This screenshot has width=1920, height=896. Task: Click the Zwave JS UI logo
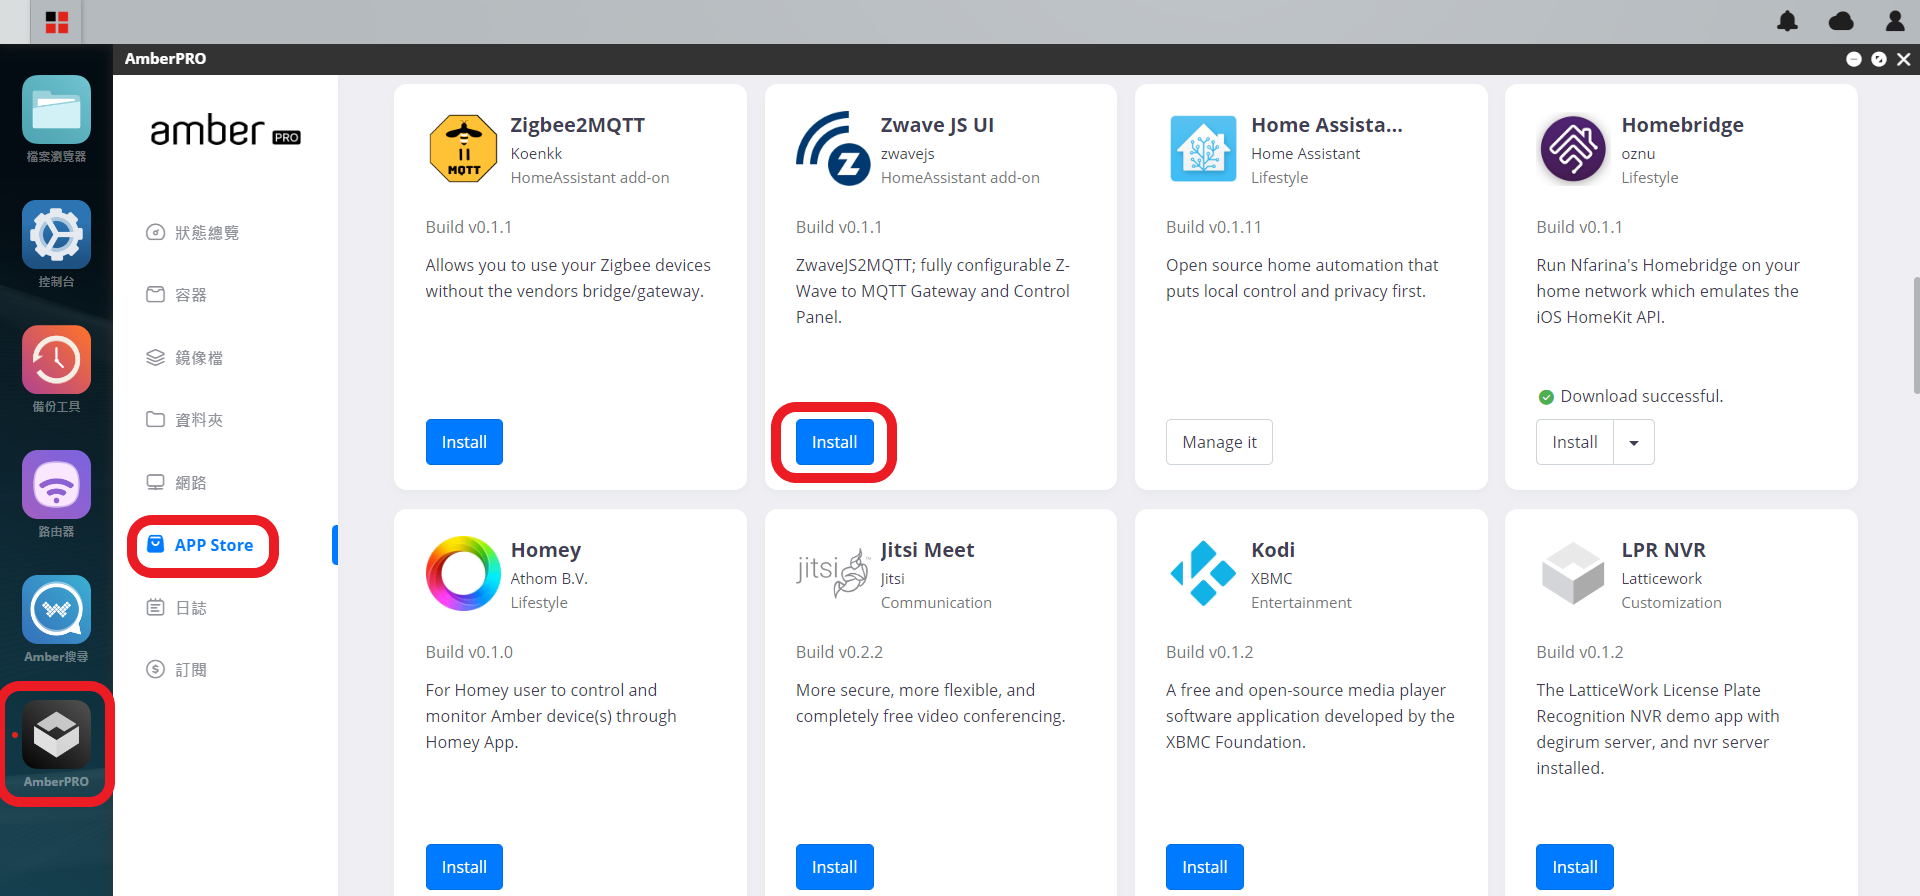[x=833, y=148]
